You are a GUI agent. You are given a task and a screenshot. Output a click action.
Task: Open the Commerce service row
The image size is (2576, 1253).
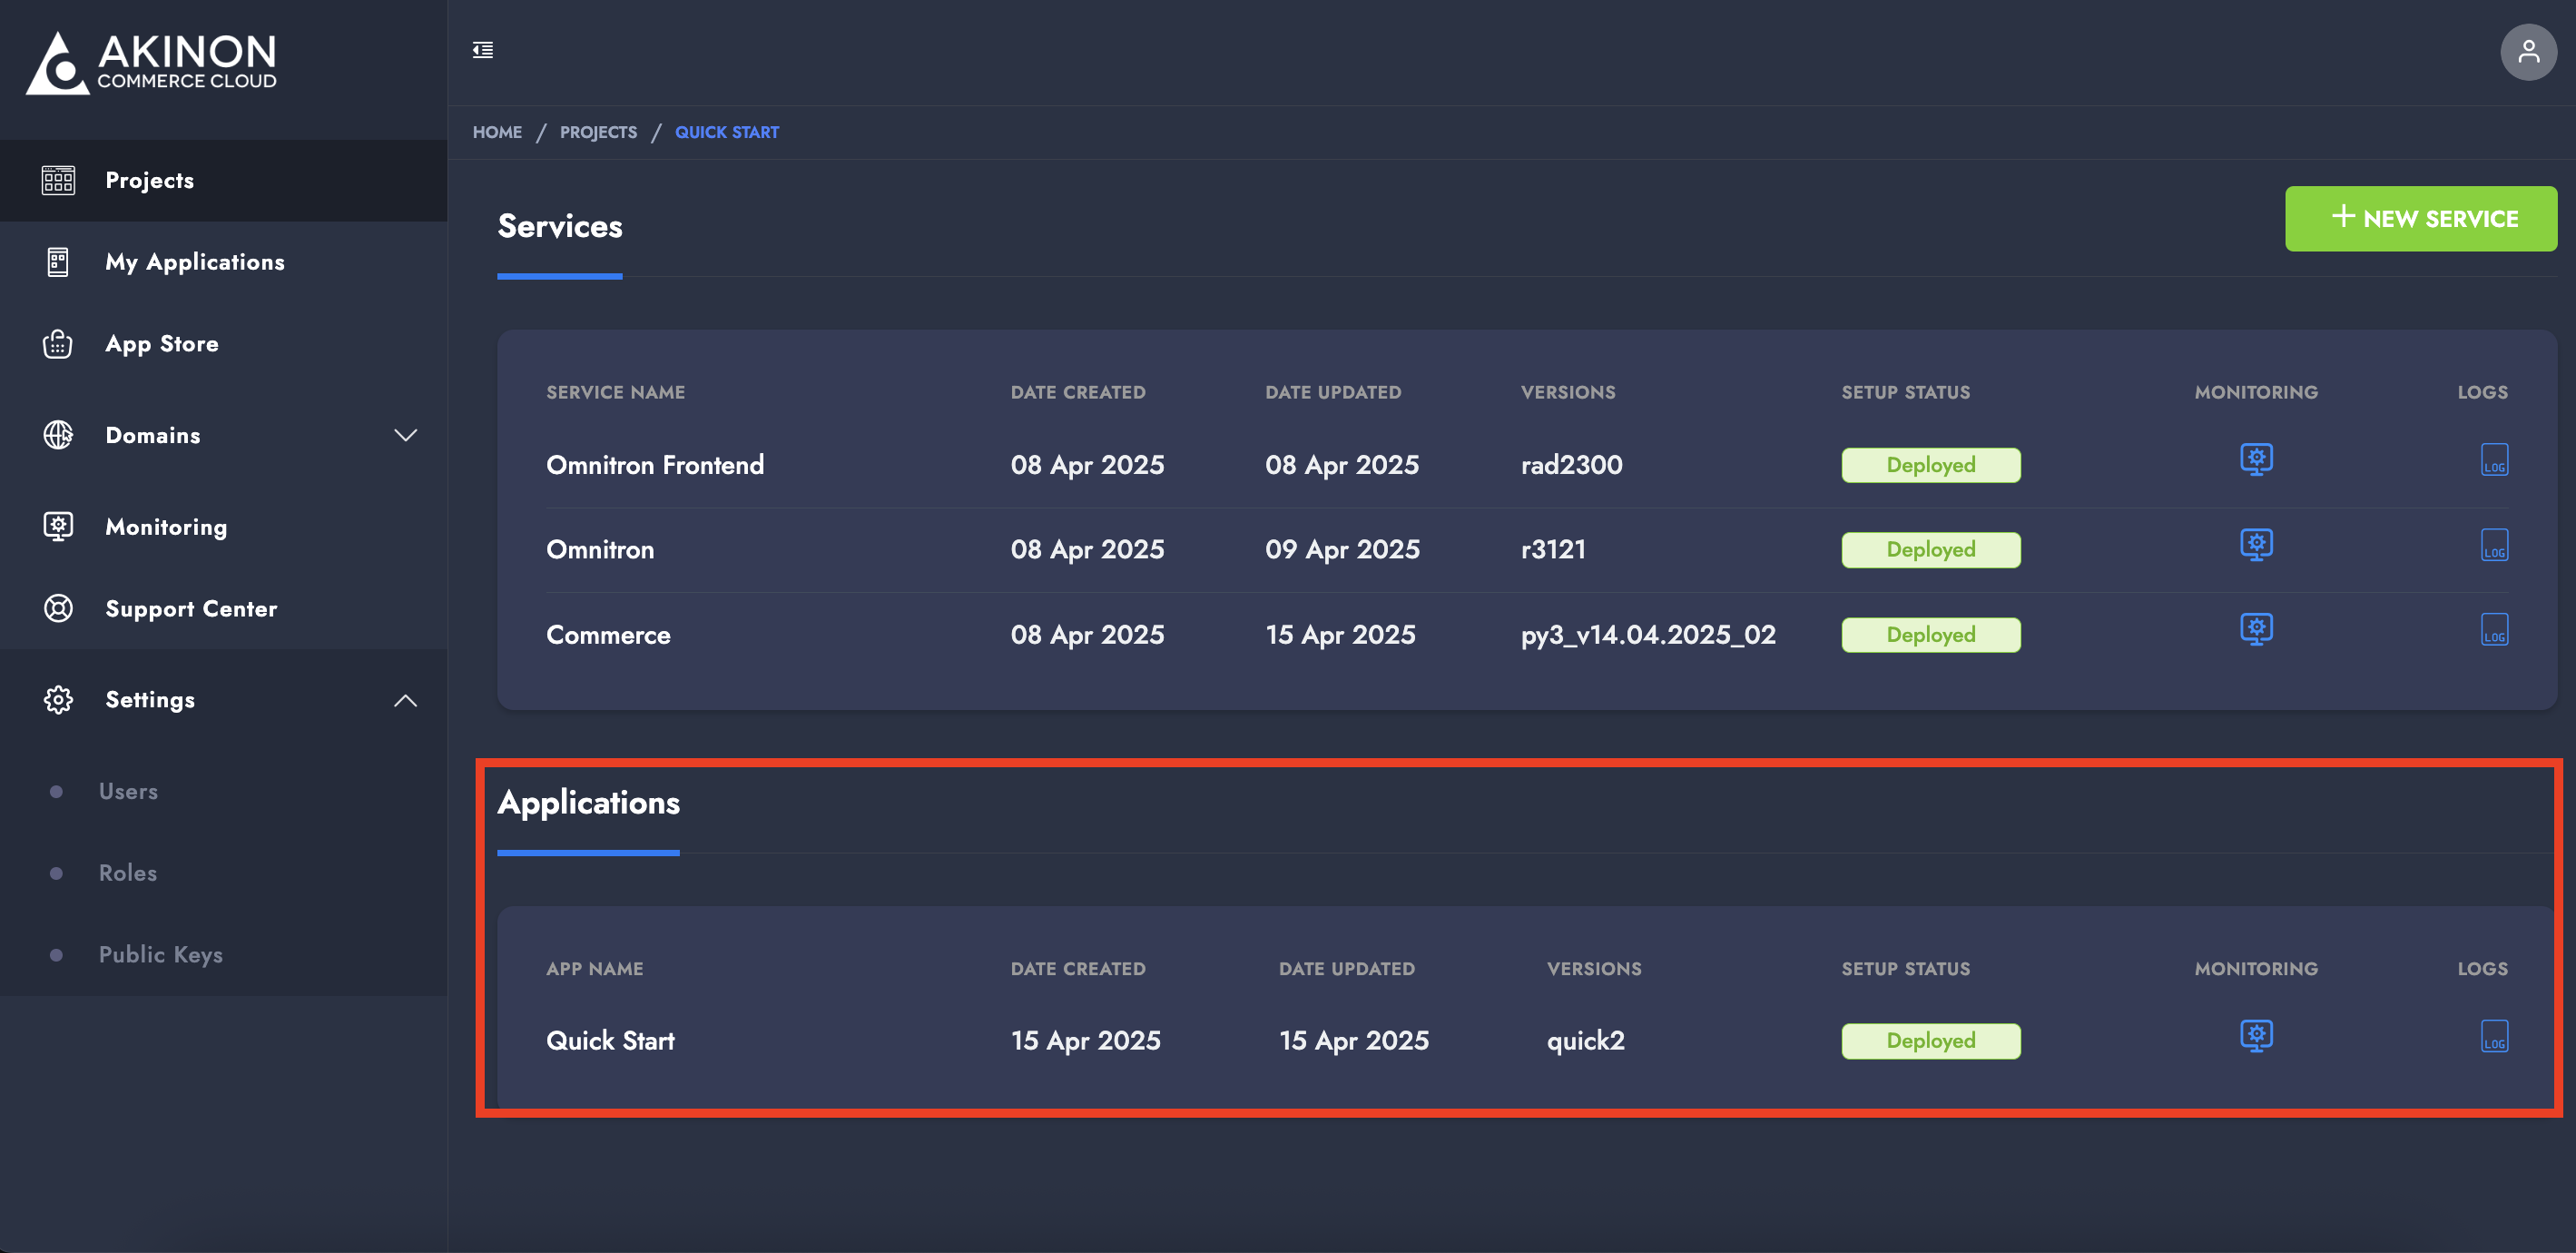(608, 635)
